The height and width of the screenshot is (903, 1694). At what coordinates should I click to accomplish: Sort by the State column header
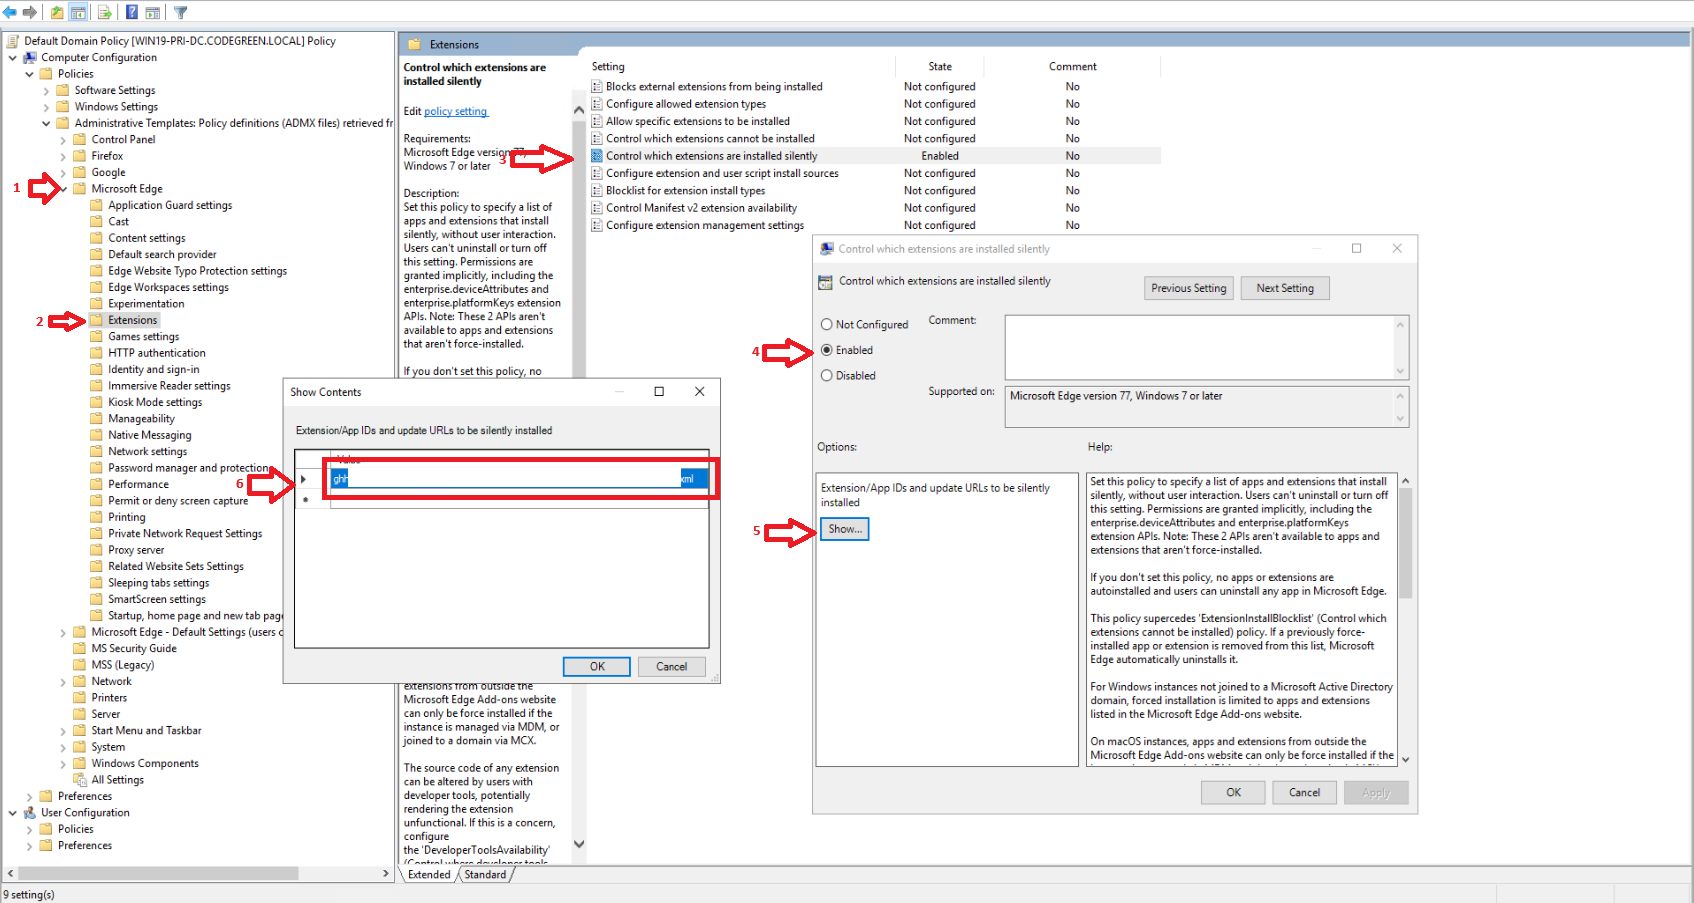pyautogui.click(x=940, y=67)
